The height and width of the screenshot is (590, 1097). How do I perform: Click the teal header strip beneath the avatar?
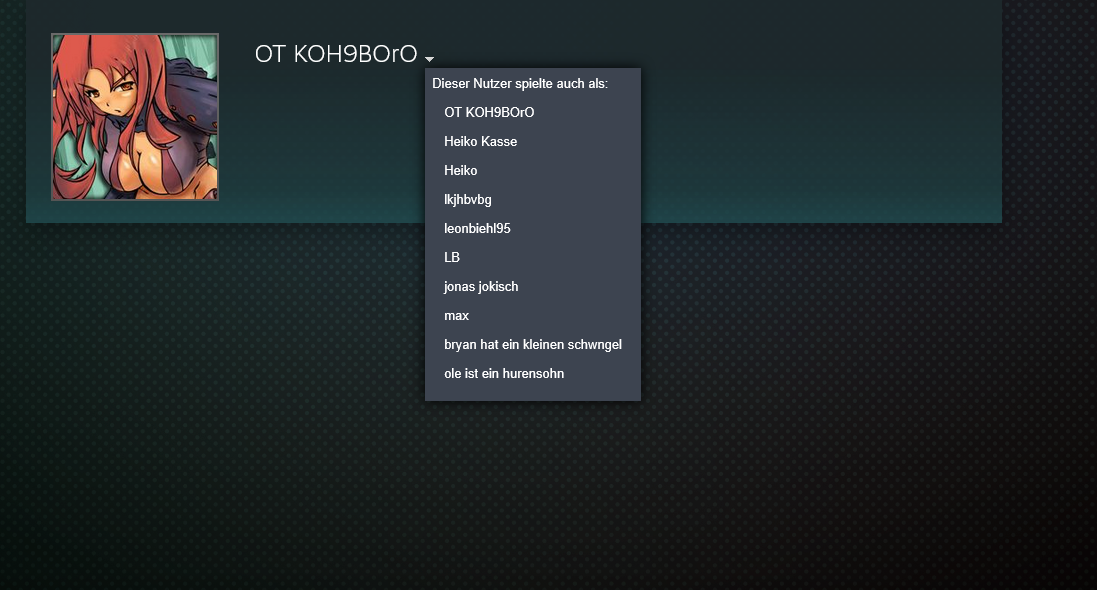(135, 212)
